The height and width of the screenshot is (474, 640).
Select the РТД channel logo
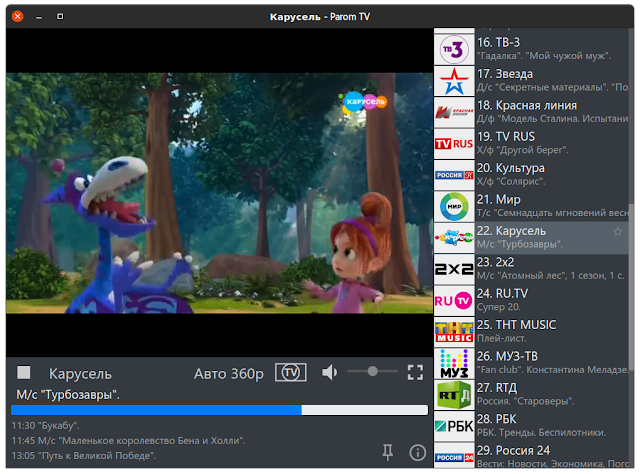pos(454,395)
